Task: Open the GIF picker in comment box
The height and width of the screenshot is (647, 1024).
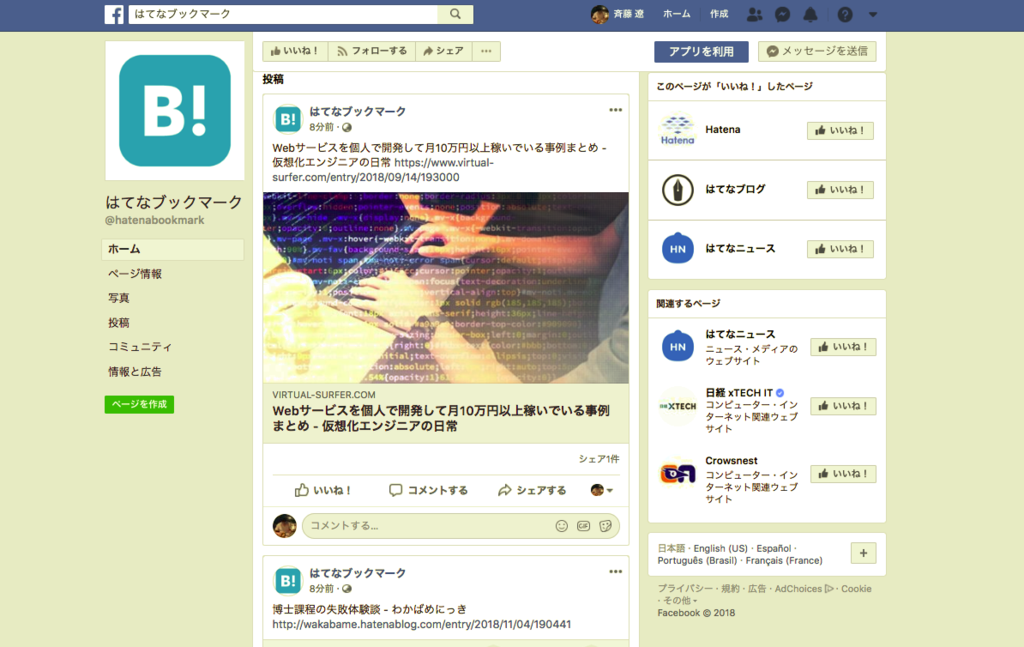Action: 583,526
